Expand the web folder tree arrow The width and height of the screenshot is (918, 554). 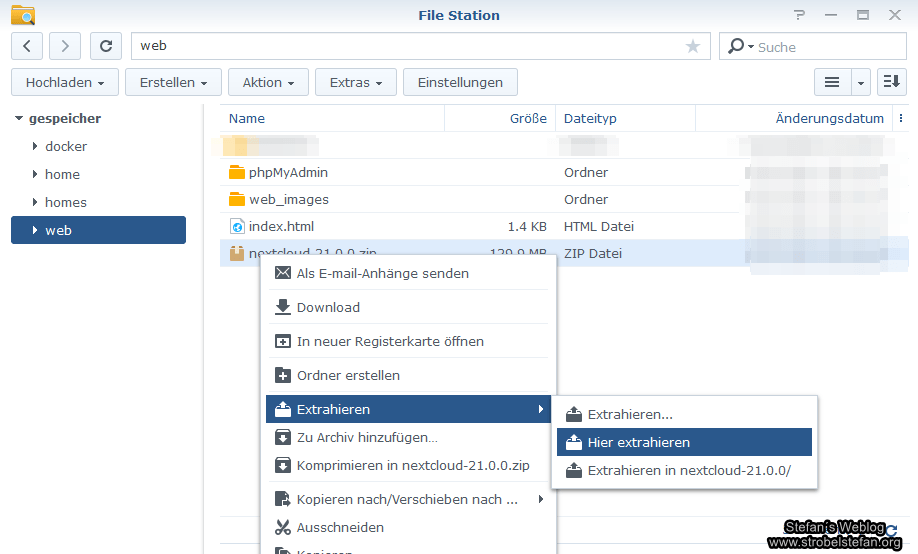tap(35, 230)
